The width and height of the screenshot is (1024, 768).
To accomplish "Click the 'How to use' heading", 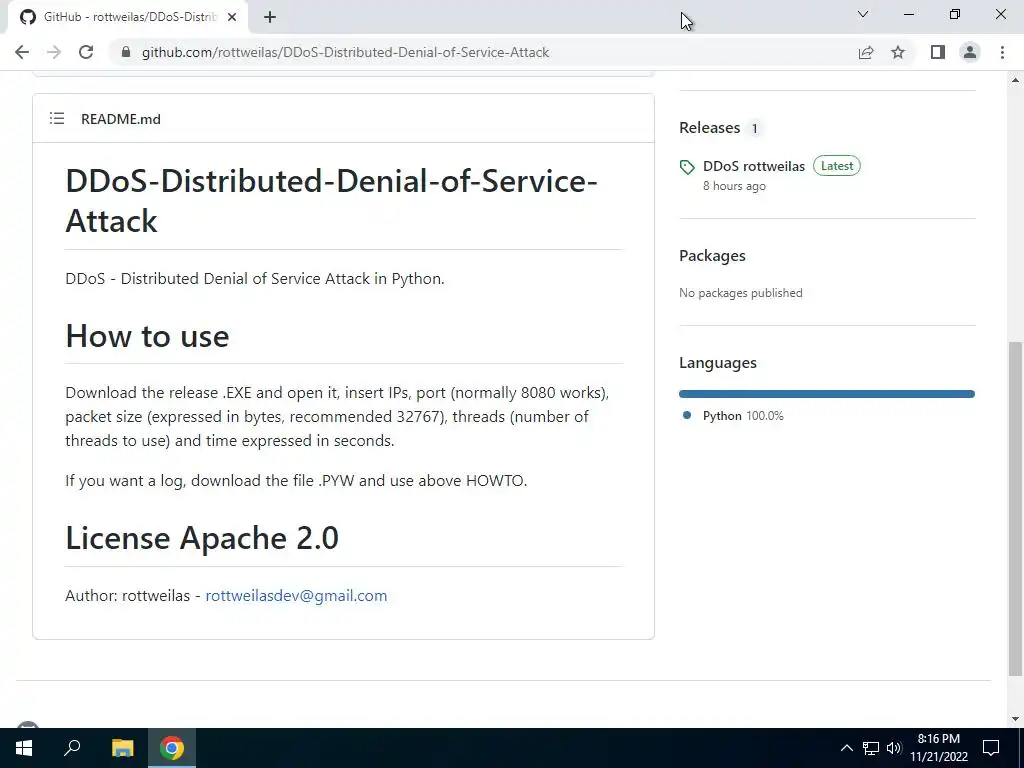I will pyautogui.click(x=148, y=336).
